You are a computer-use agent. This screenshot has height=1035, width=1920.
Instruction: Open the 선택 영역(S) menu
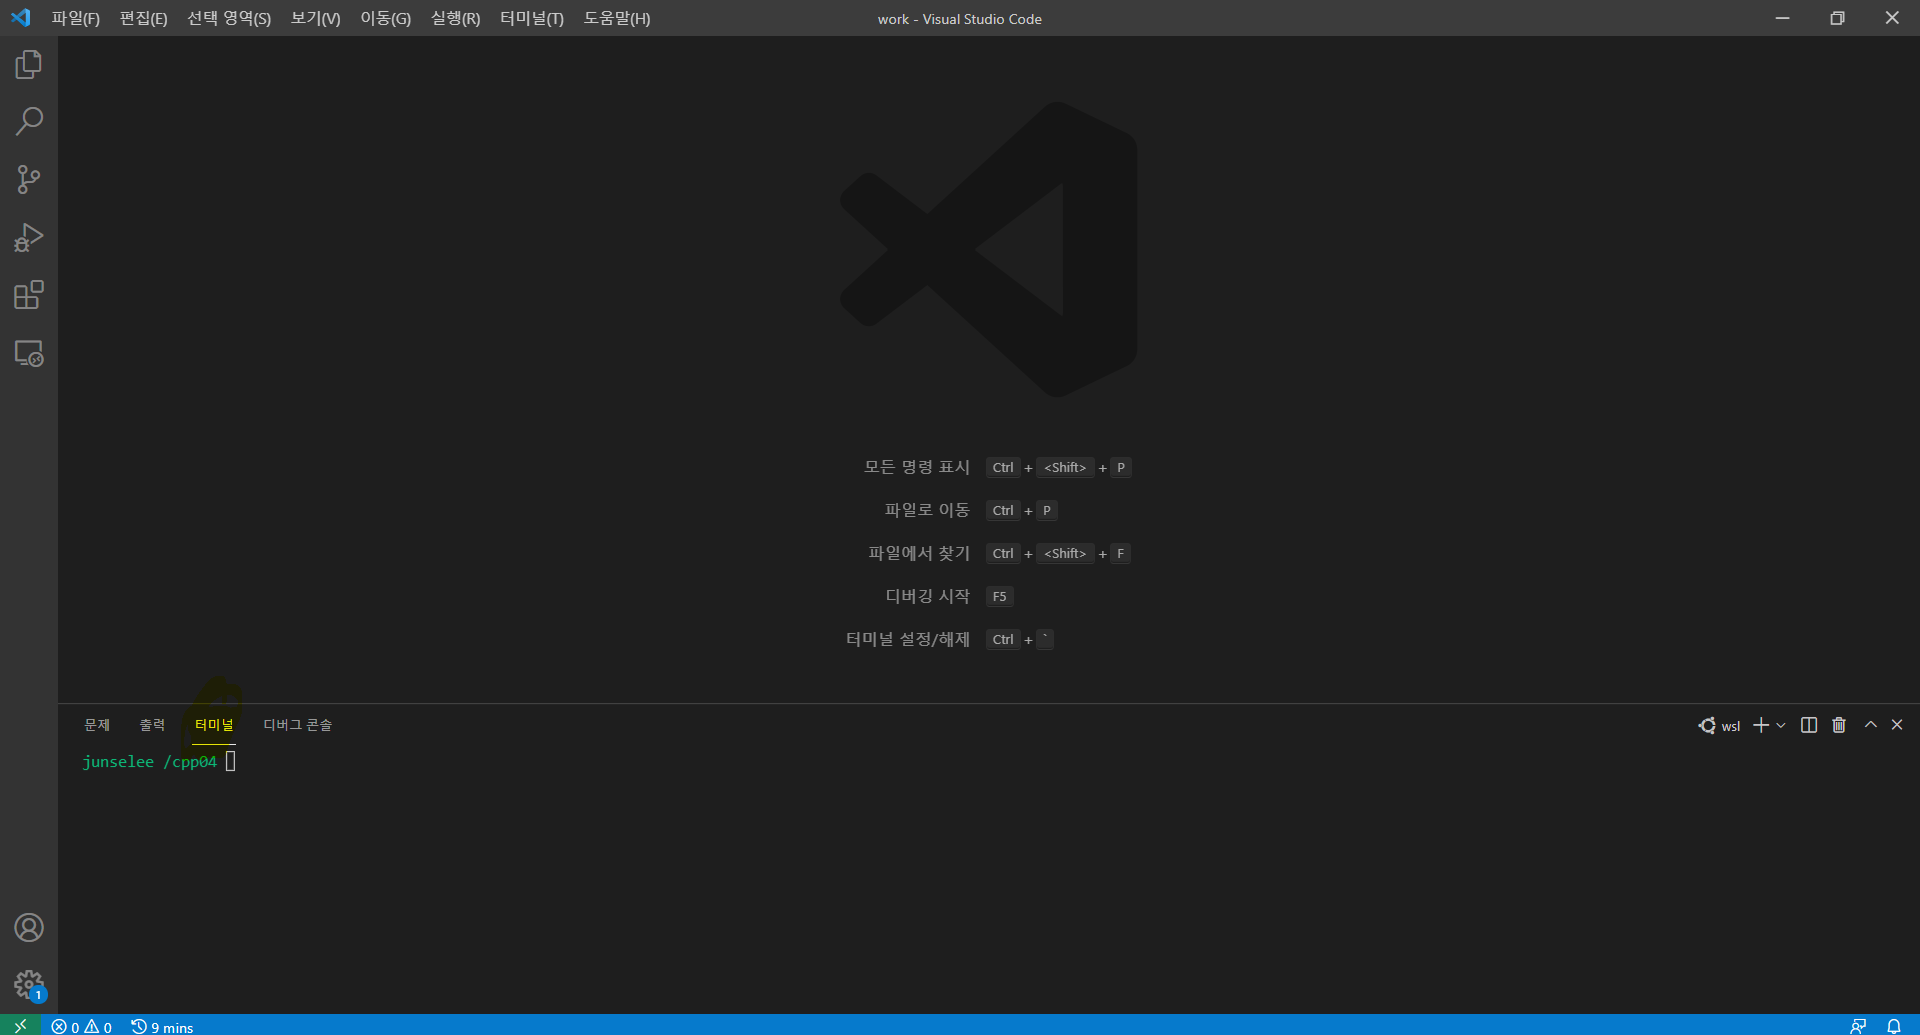click(229, 19)
